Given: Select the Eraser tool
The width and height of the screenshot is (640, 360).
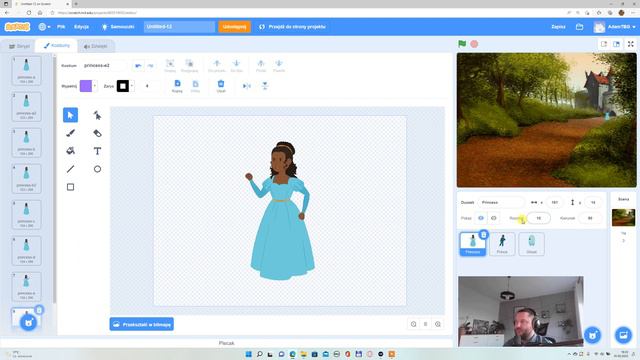Looking at the screenshot, I should click(x=97, y=133).
